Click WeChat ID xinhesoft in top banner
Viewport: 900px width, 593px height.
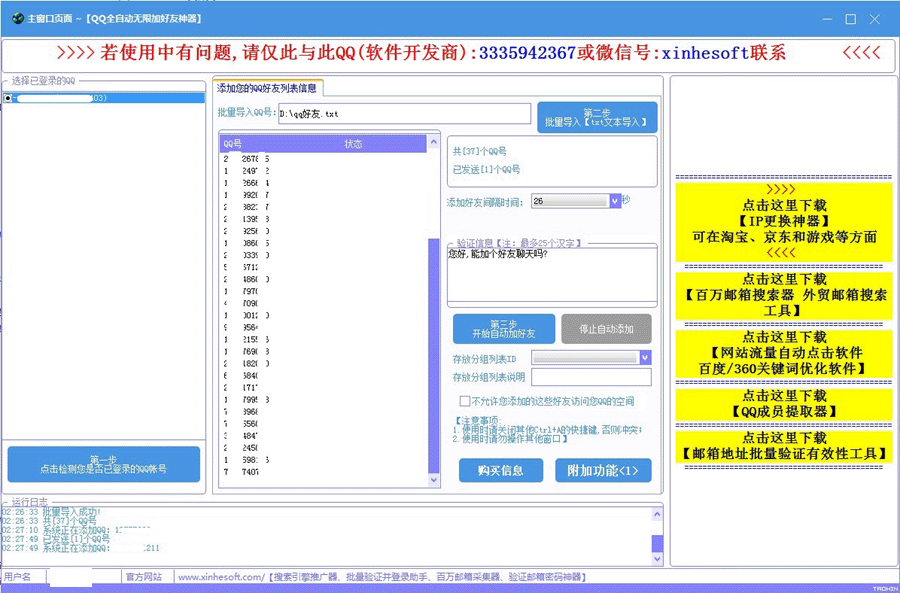pos(705,53)
